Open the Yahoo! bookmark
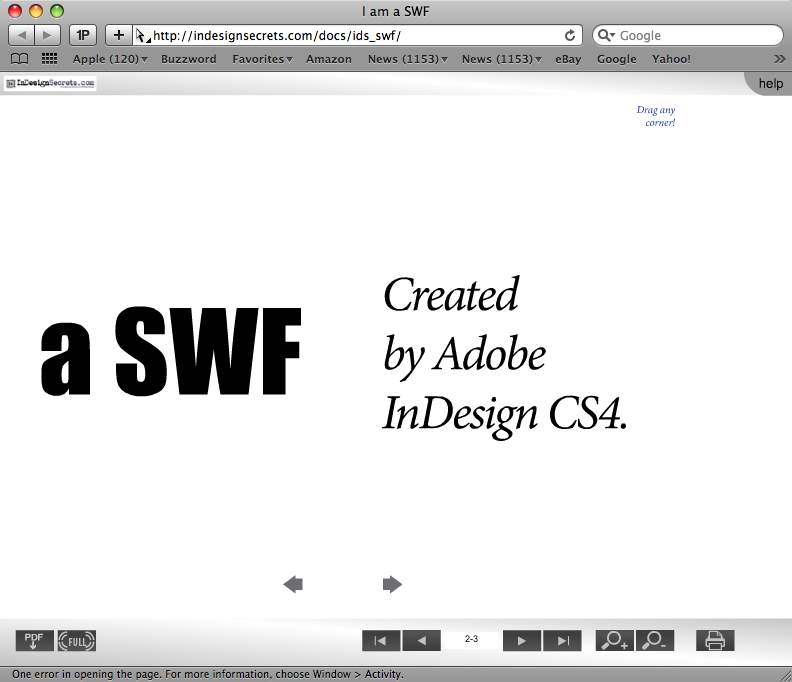Viewport: 792px width, 682px height. (x=671, y=59)
